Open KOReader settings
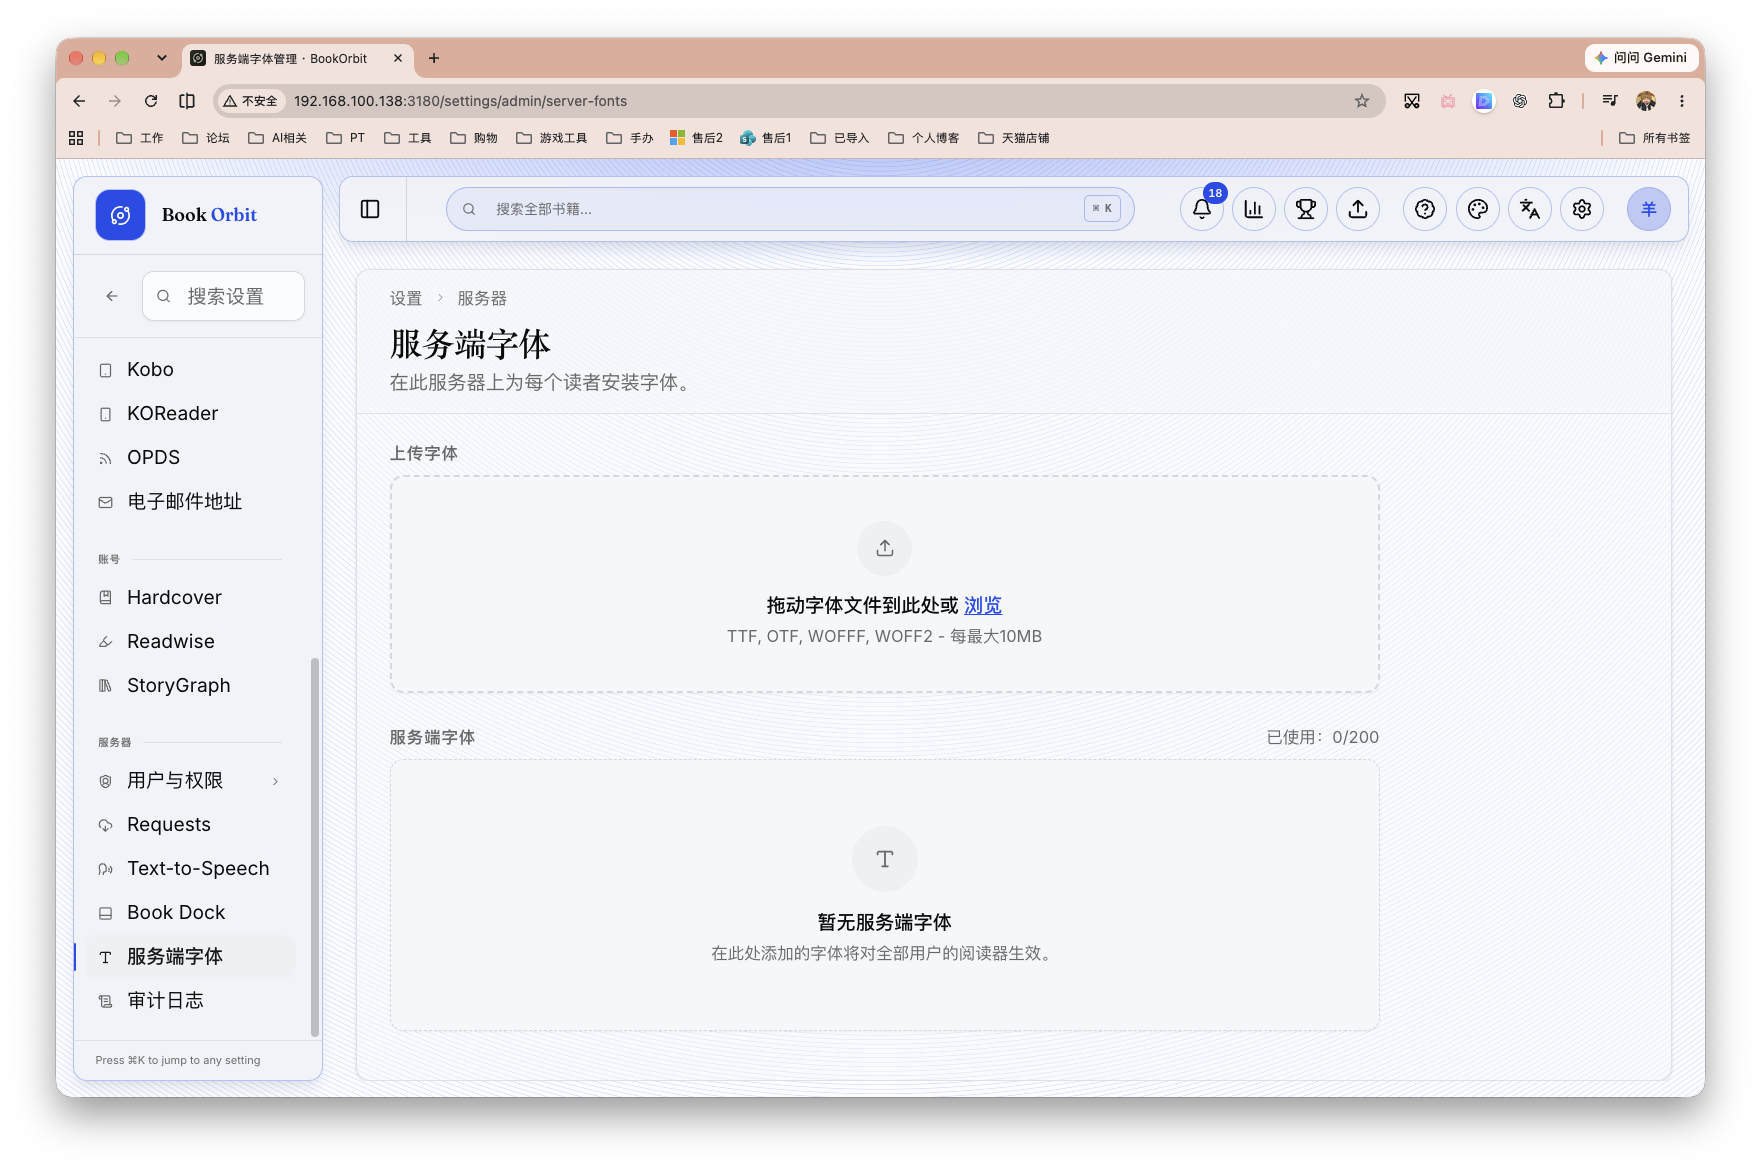 click(x=190, y=414)
